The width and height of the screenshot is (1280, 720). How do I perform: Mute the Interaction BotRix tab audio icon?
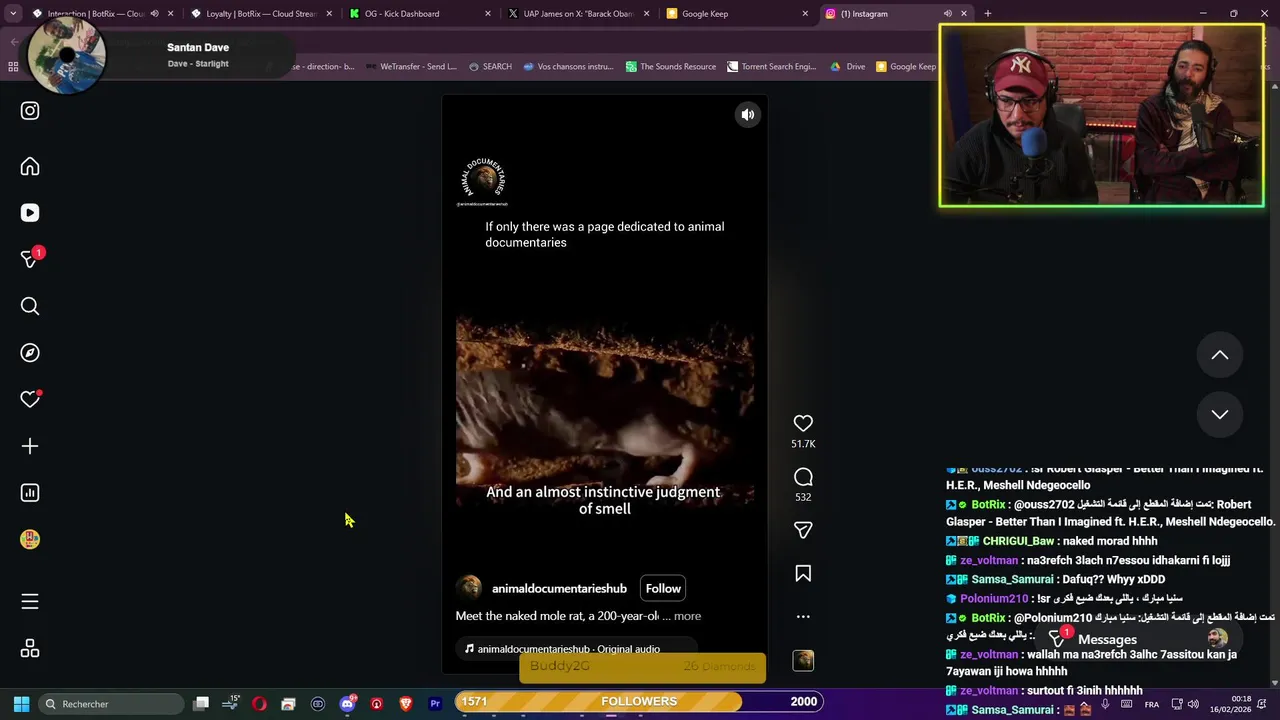tap(154, 14)
